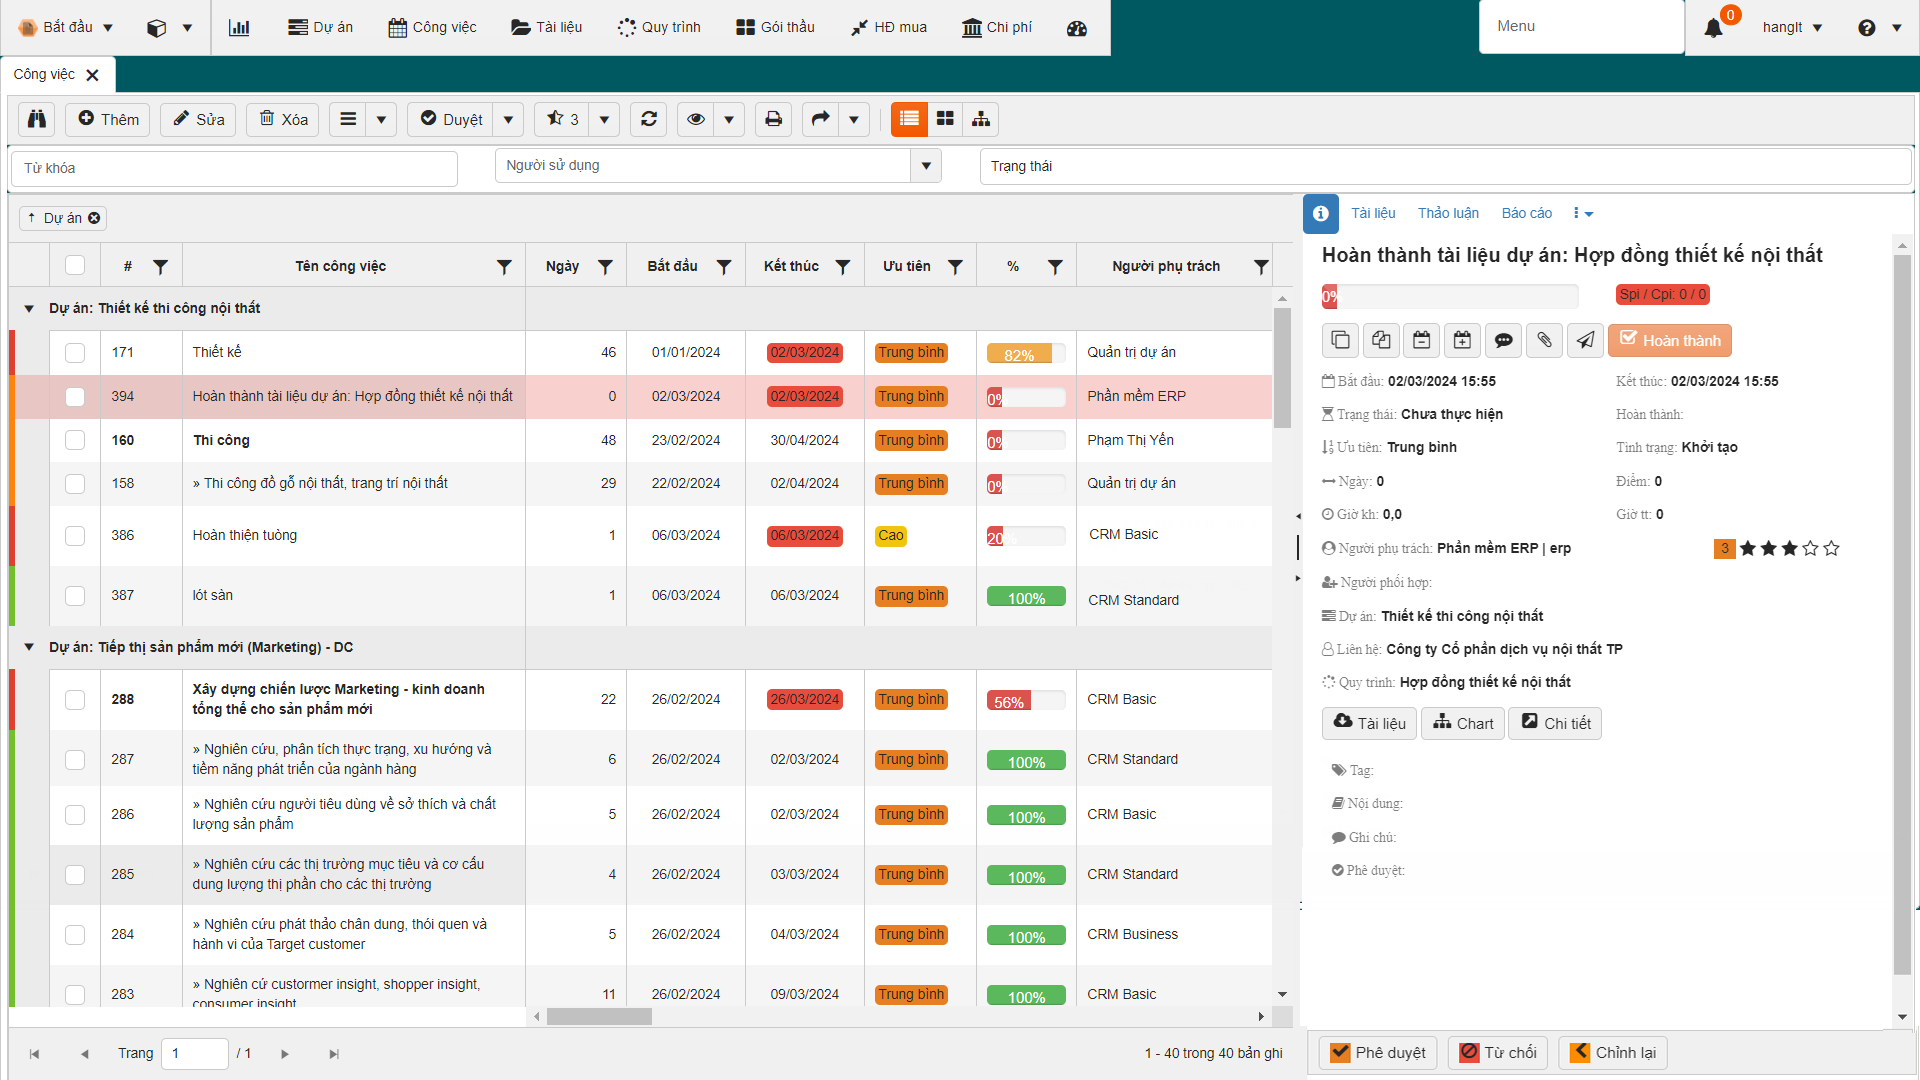Switch to Thảo luận tab in detail panel

tap(1447, 212)
